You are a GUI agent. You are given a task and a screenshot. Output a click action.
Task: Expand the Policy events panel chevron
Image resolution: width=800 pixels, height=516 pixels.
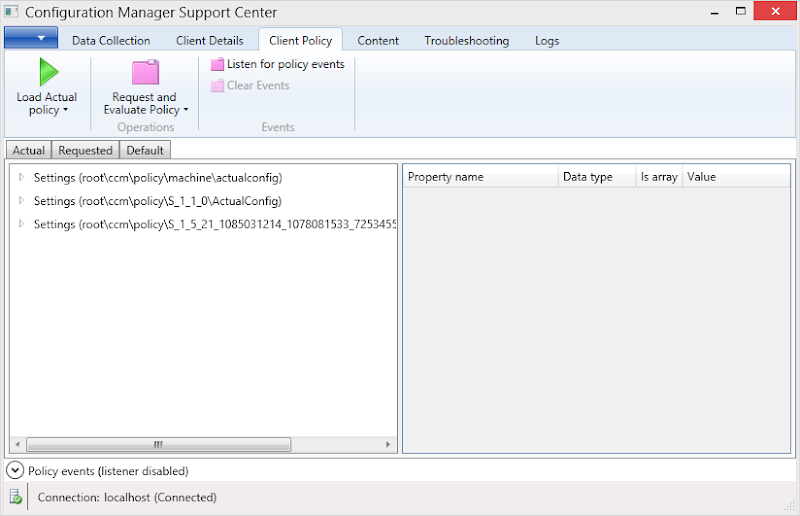point(15,470)
